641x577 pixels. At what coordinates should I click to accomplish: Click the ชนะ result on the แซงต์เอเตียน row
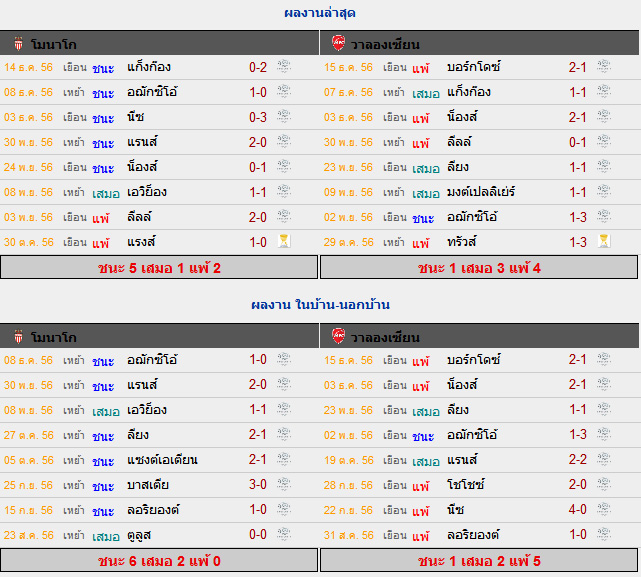(103, 461)
